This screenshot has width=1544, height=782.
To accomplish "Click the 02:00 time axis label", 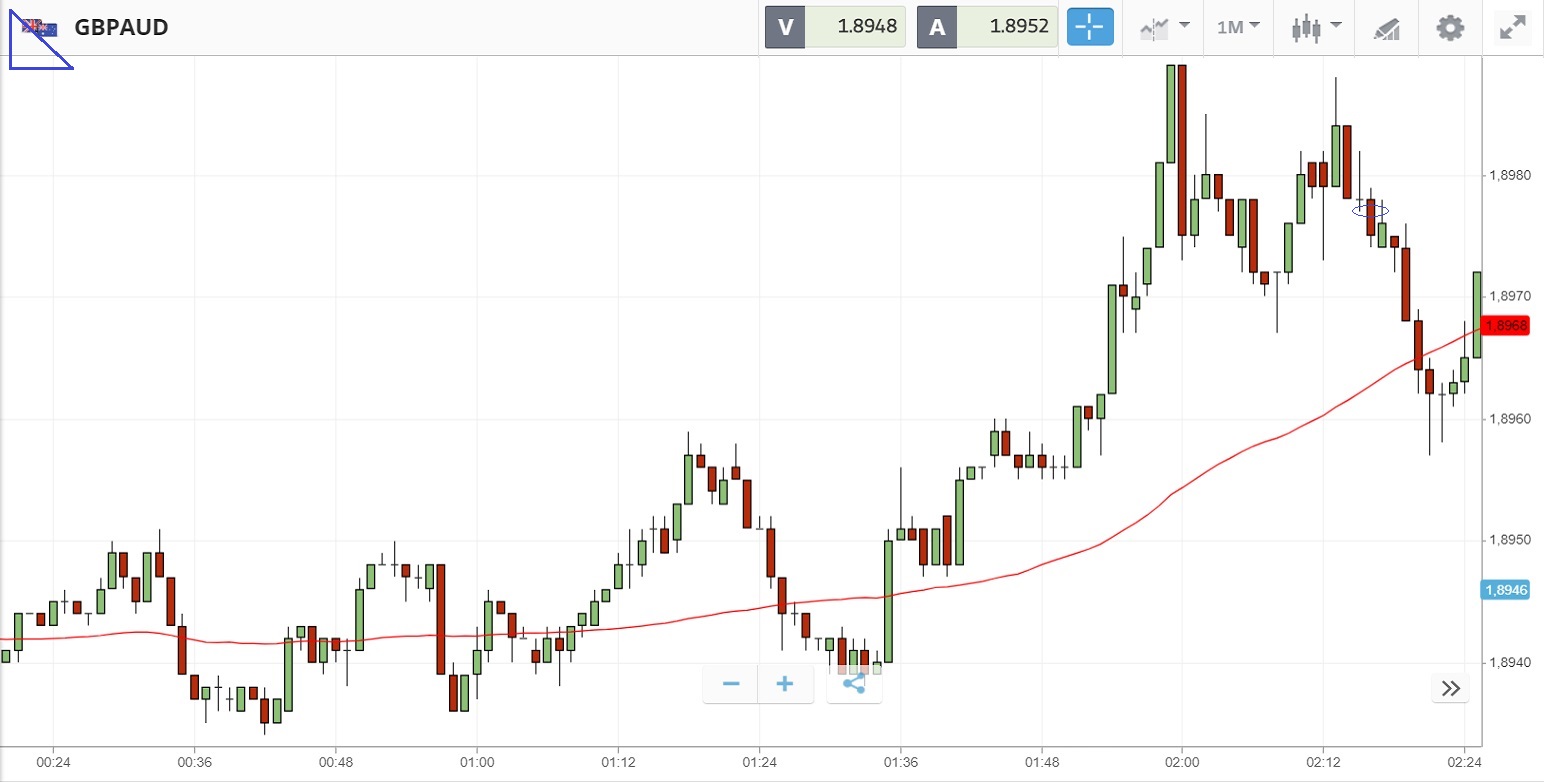I will point(1182,763).
